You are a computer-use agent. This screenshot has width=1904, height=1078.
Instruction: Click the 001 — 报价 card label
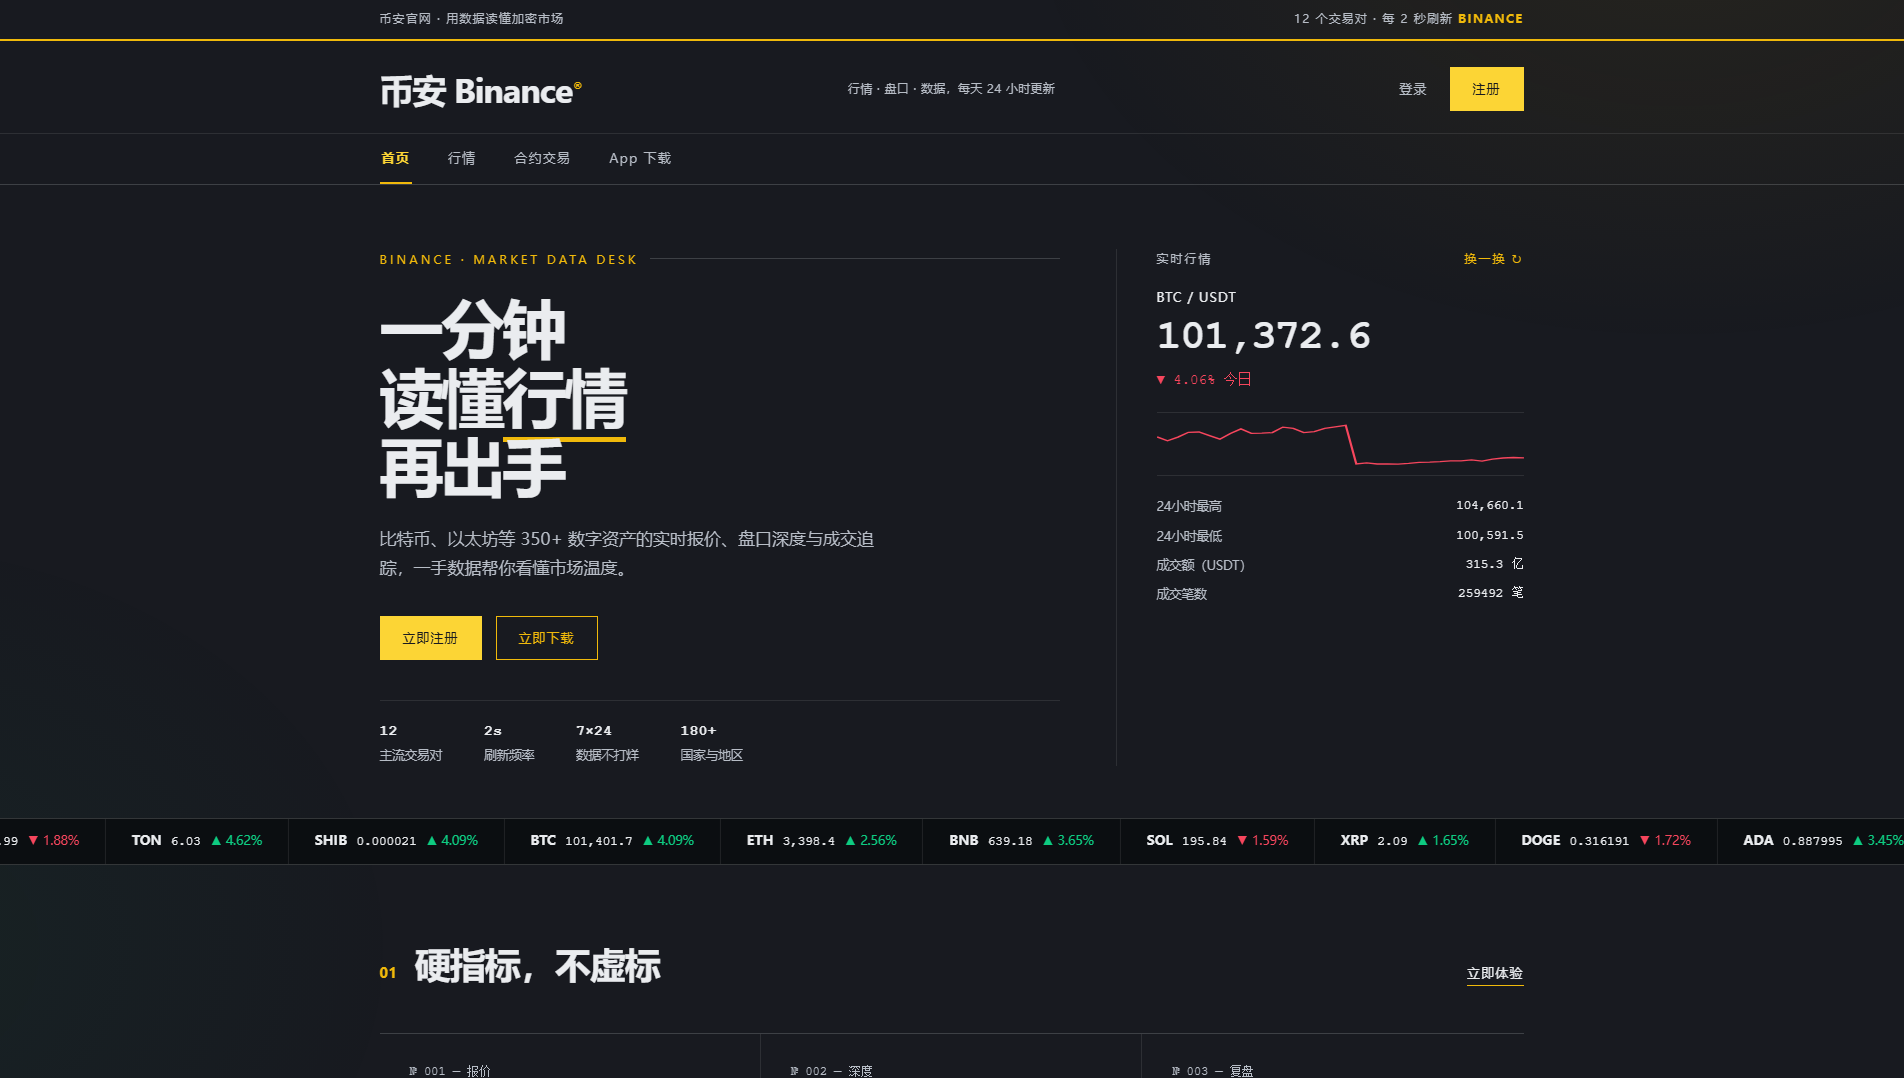point(449,1071)
